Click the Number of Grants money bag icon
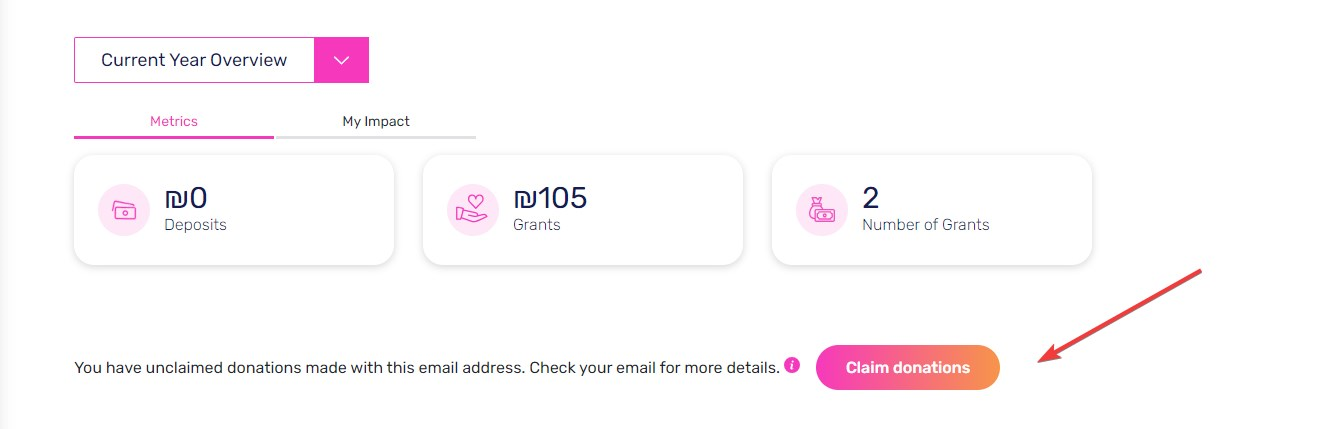 tap(821, 210)
